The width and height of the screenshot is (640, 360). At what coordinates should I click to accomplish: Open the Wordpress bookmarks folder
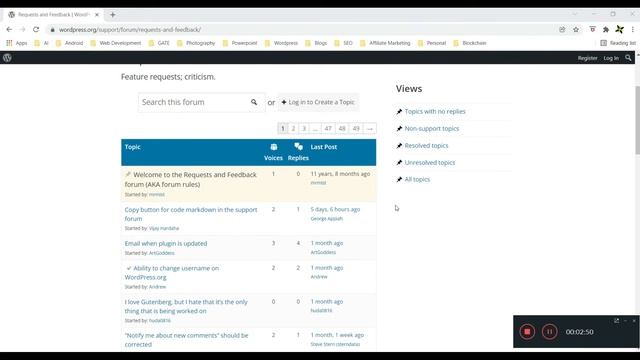(x=282, y=43)
